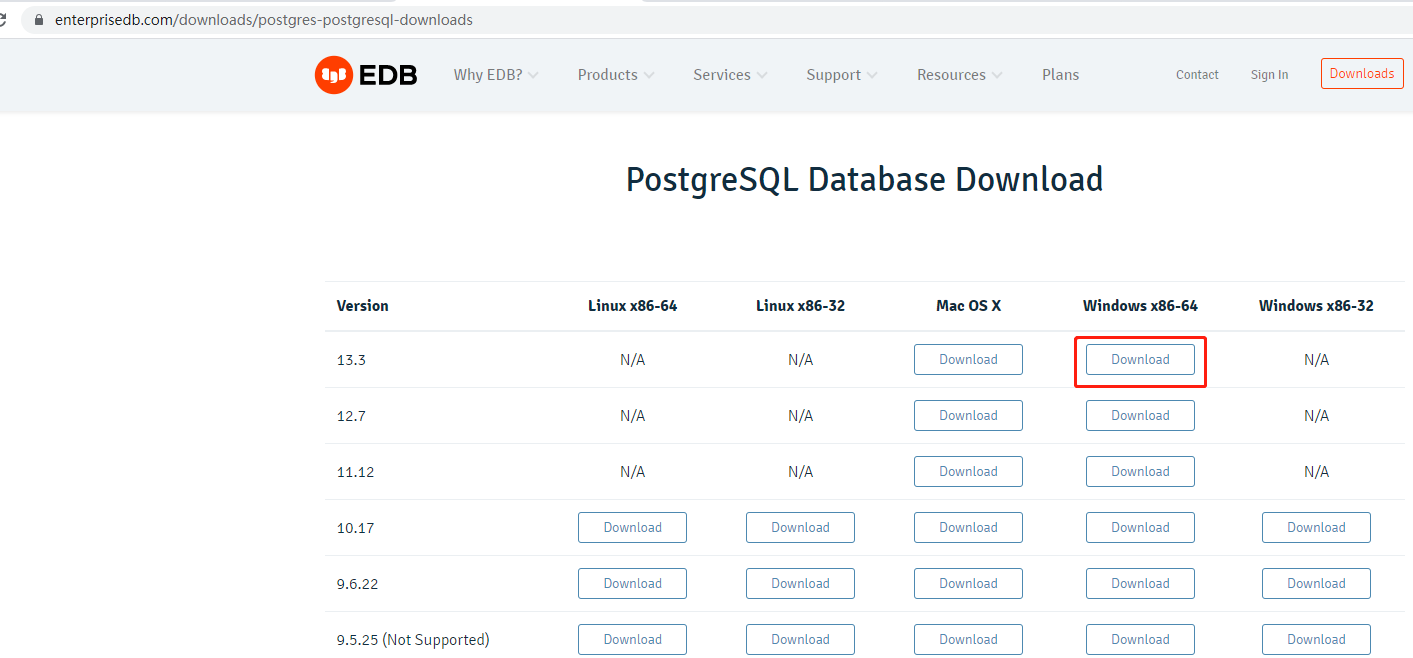Download version 9.6.22 for Linux x86-32
This screenshot has width=1413, height=658.
(800, 584)
